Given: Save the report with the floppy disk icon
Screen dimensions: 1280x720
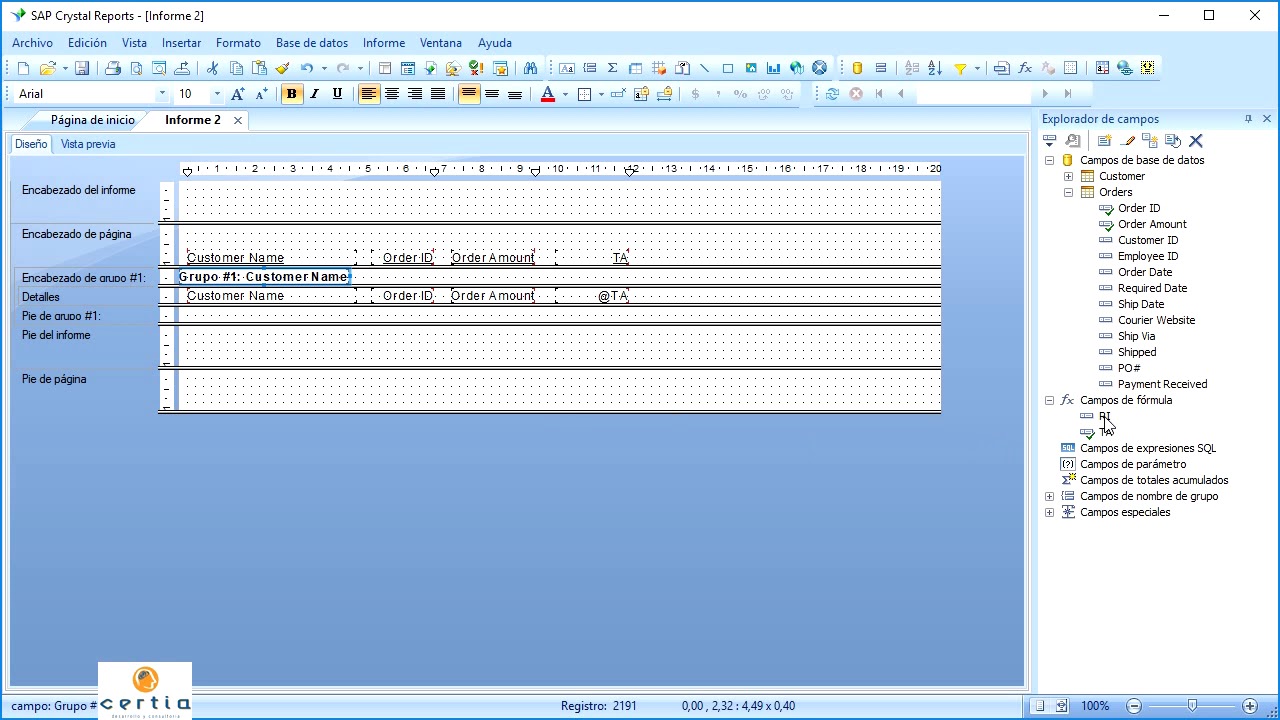Looking at the screenshot, I should click(82, 68).
